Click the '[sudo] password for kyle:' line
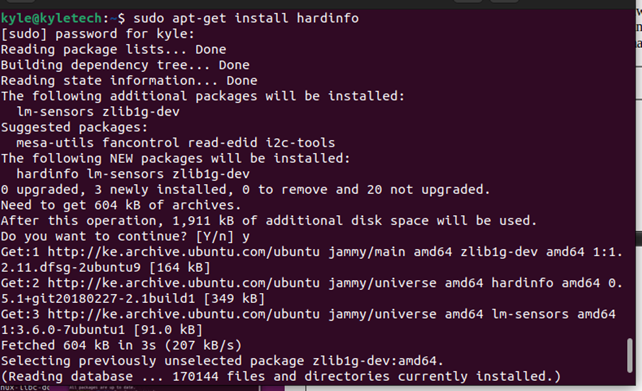642x391 pixels. click(97, 34)
